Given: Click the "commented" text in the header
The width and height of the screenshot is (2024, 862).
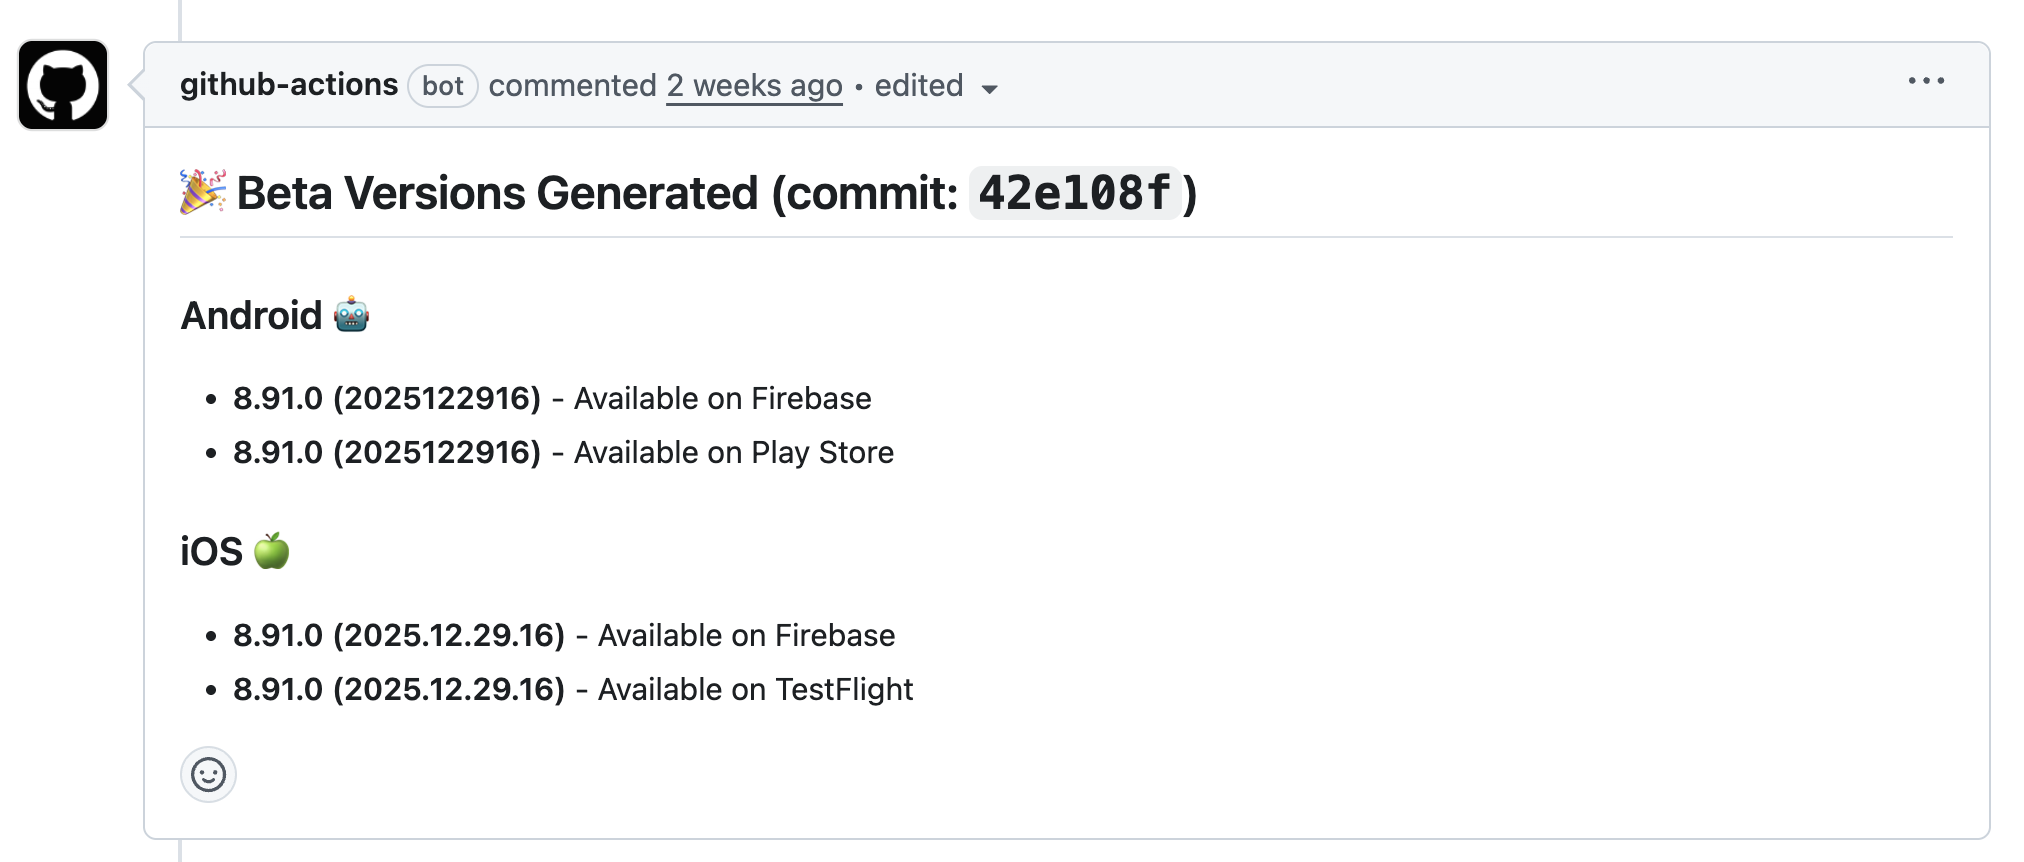Looking at the screenshot, I should (572, 86).
